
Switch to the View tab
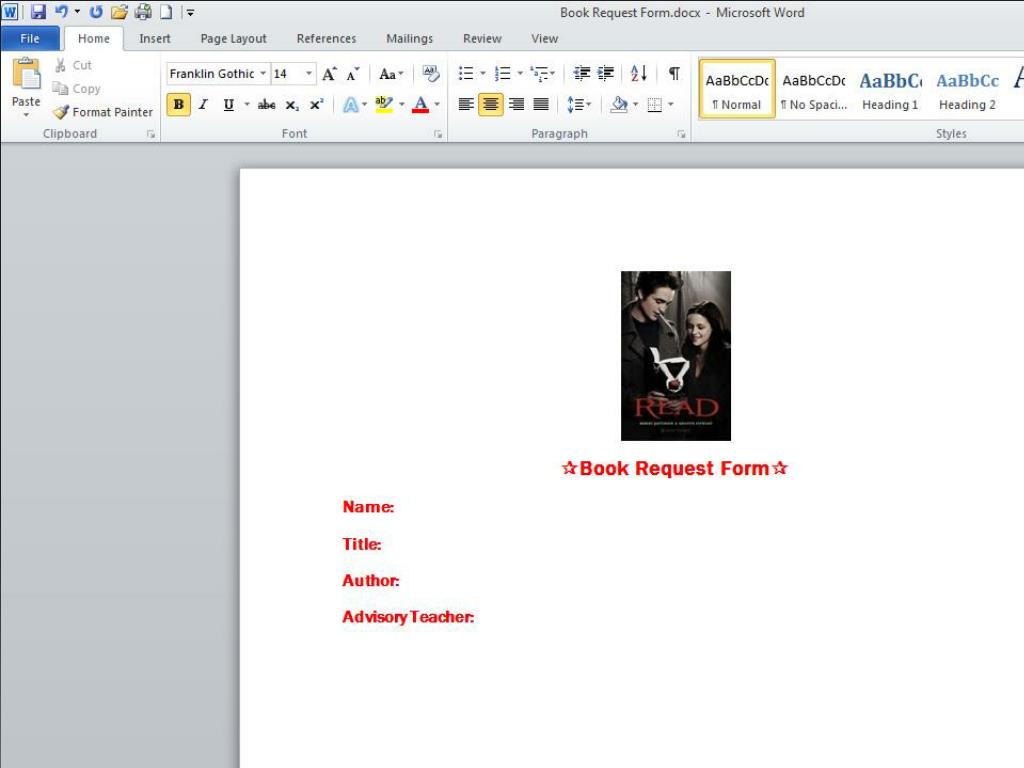(x=545, y=39)
